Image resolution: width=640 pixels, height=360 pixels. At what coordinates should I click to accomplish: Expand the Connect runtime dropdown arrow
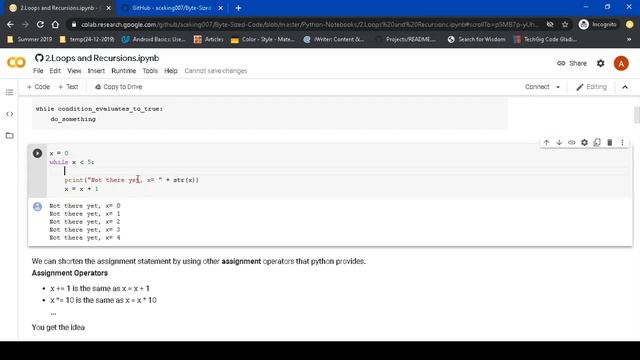558,87
